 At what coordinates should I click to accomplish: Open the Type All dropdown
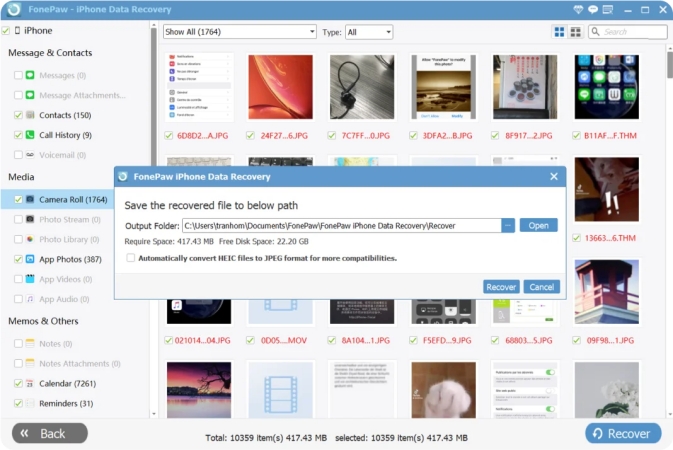pos(369,32)
